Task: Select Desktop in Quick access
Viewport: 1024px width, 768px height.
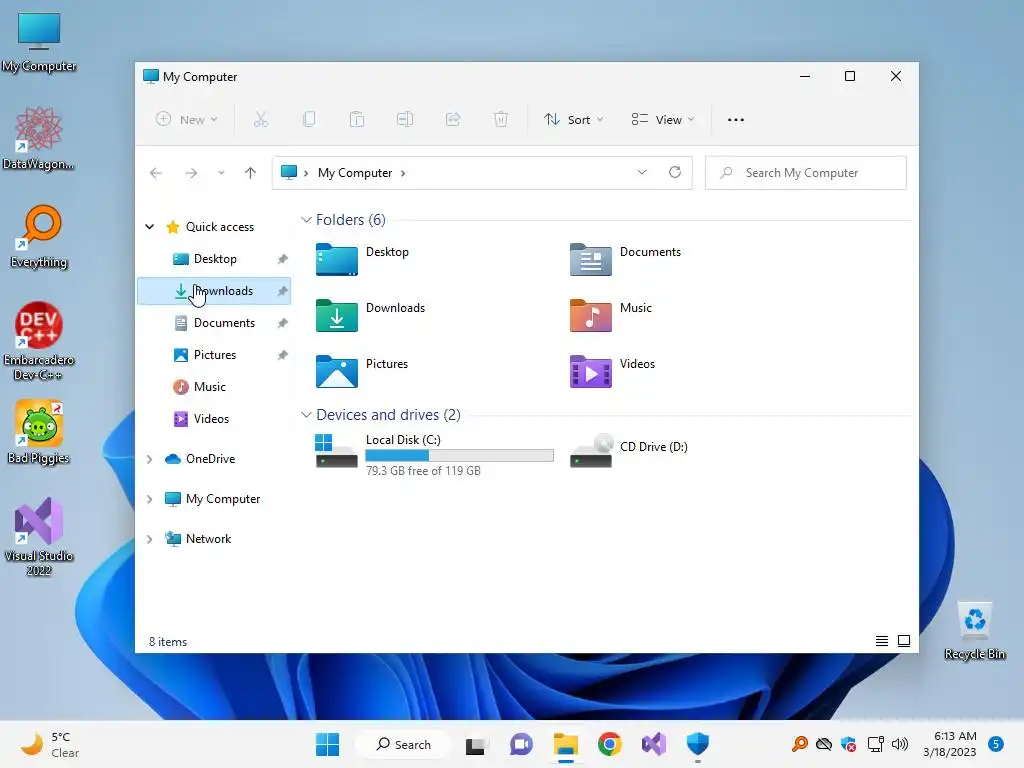Action: (214, 259)
